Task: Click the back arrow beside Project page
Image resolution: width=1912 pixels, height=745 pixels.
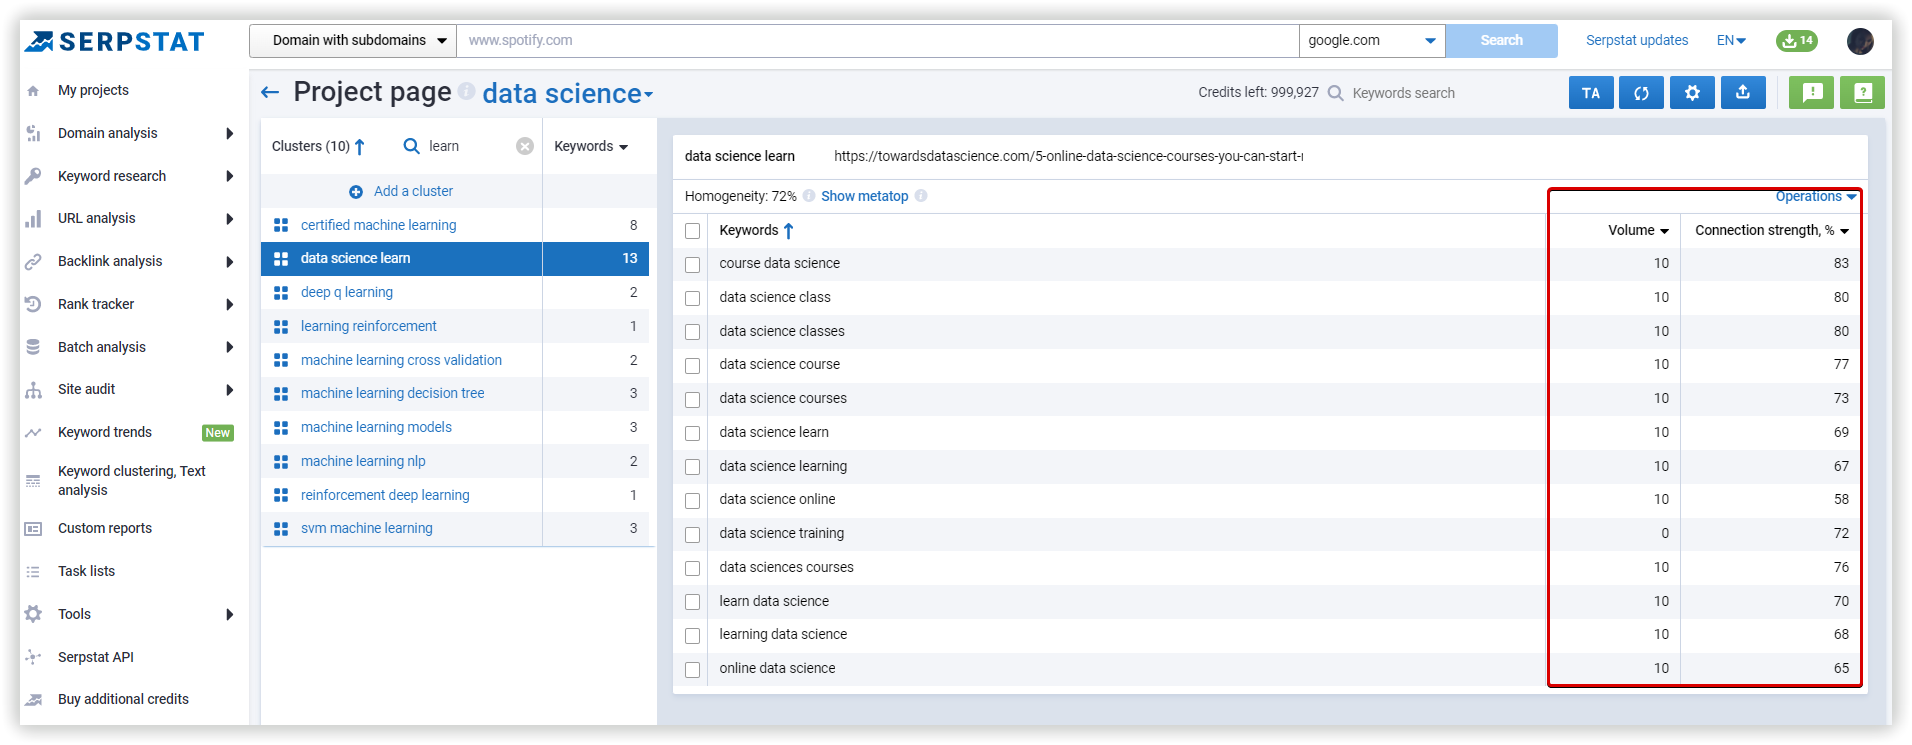Action: [x=269, y=93]
